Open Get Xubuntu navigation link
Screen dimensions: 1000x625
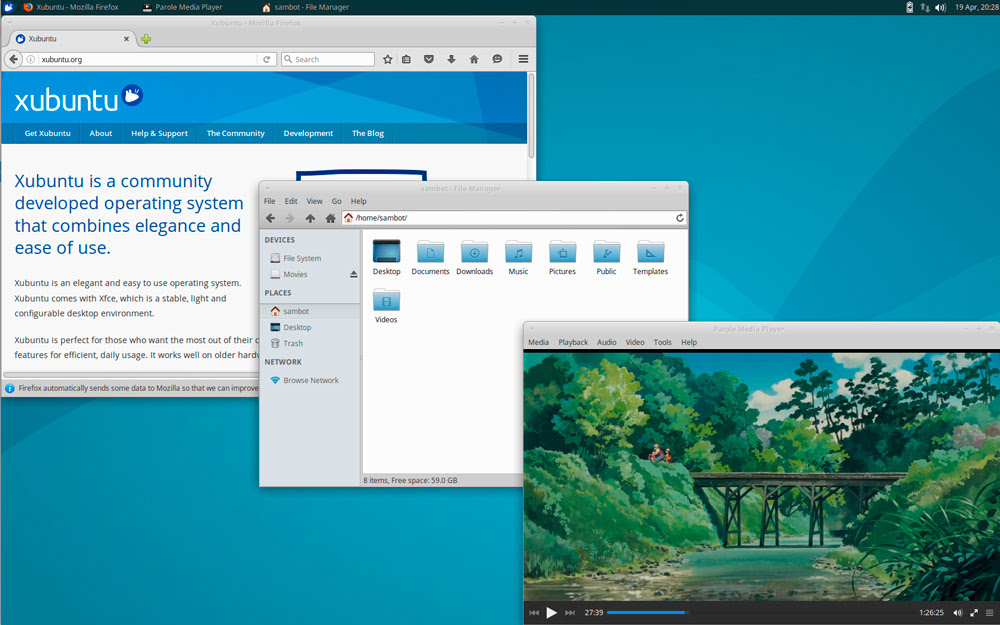point(47,133)
